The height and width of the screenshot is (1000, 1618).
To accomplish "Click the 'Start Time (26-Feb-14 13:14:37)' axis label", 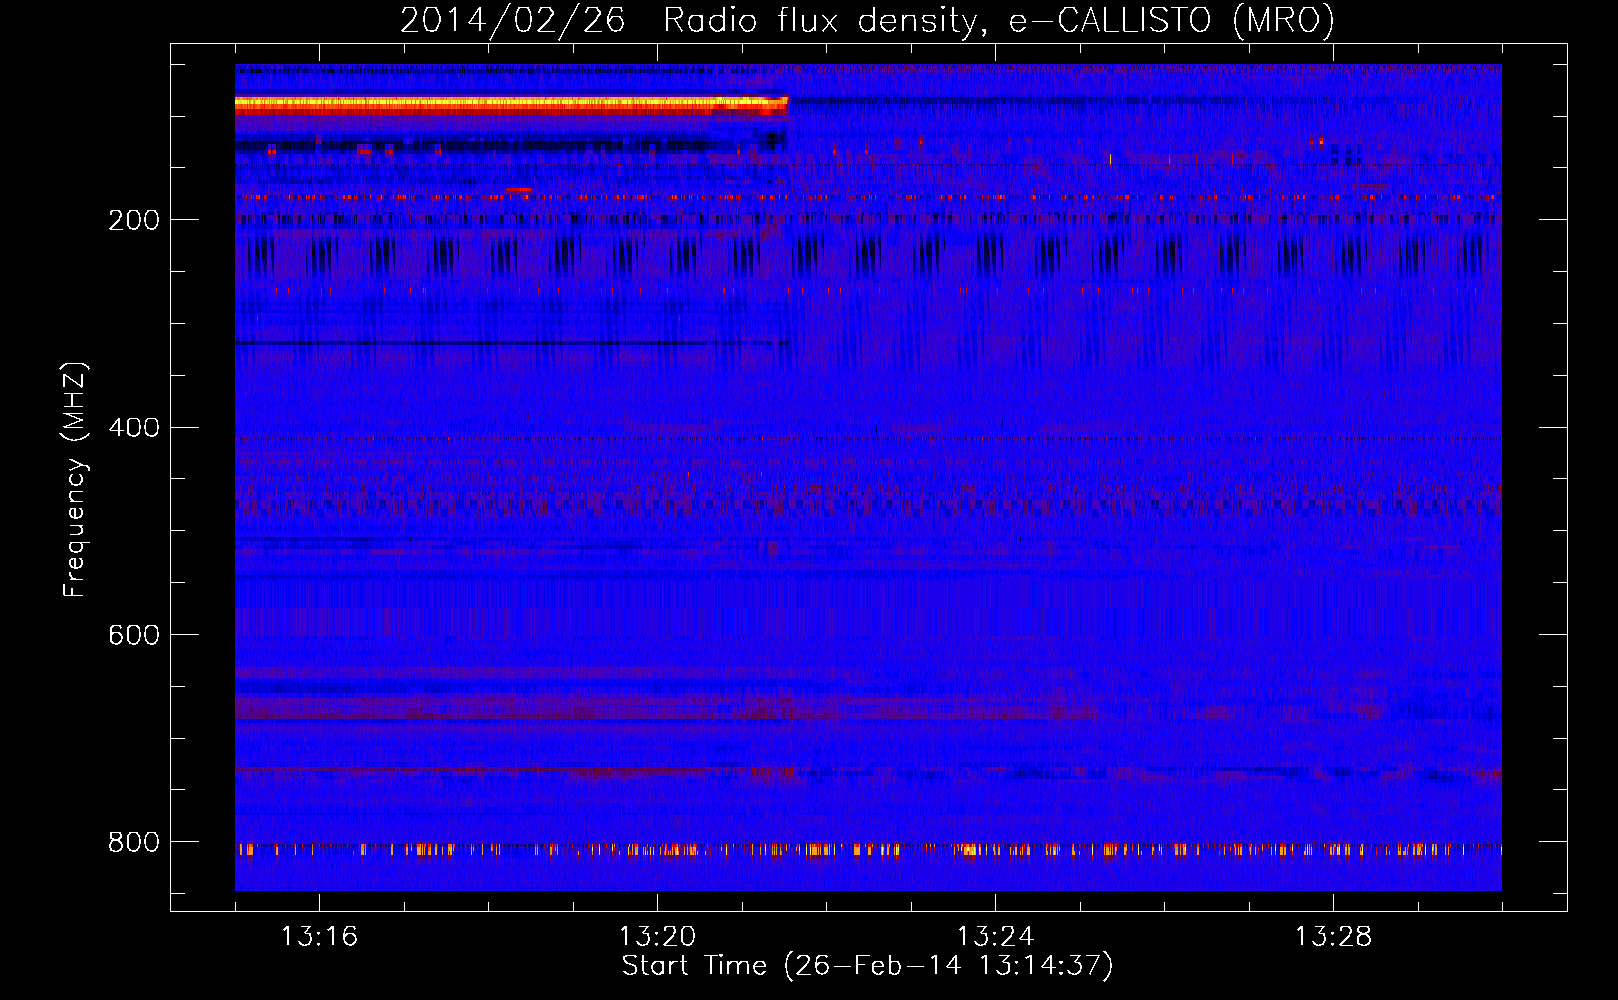I will [x=867, y=966].
